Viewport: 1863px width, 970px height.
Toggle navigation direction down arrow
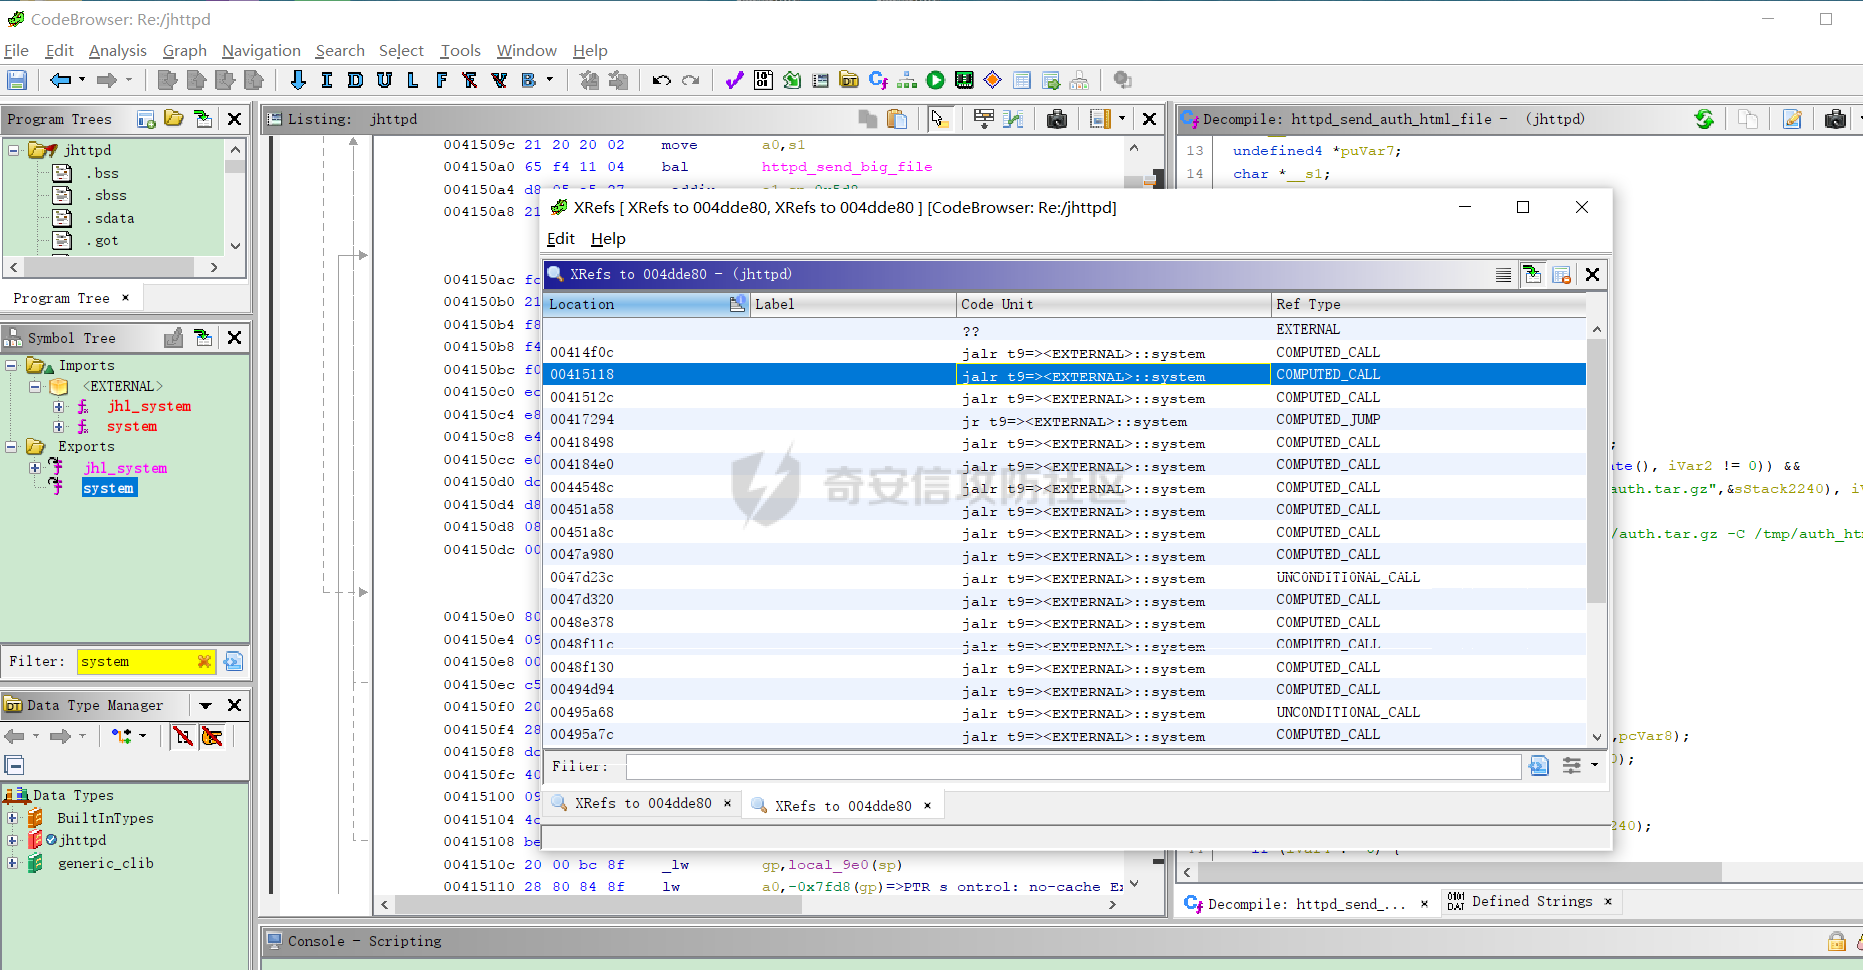click(x=297, y=80)
